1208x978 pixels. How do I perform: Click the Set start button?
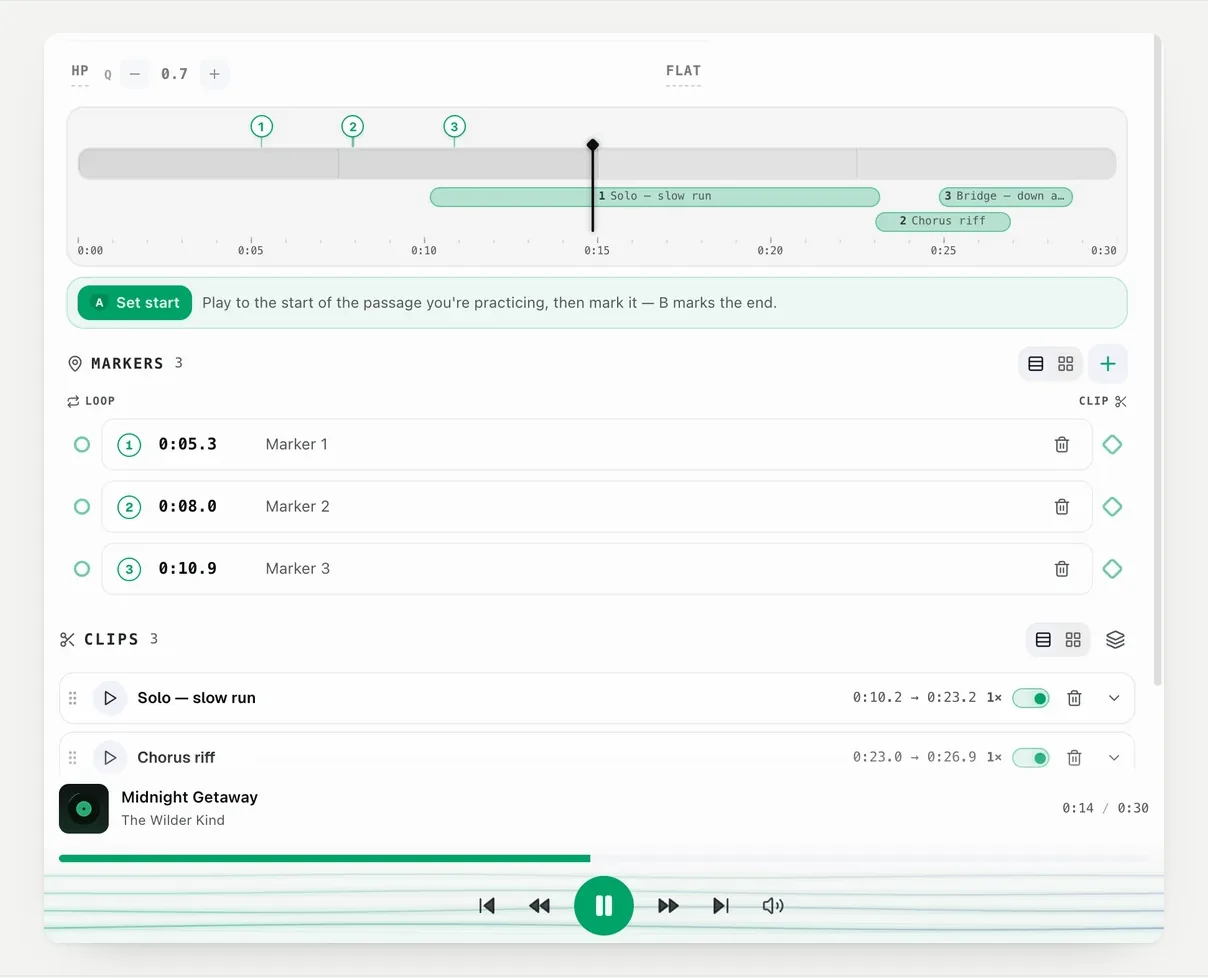[x=135, y=302]
